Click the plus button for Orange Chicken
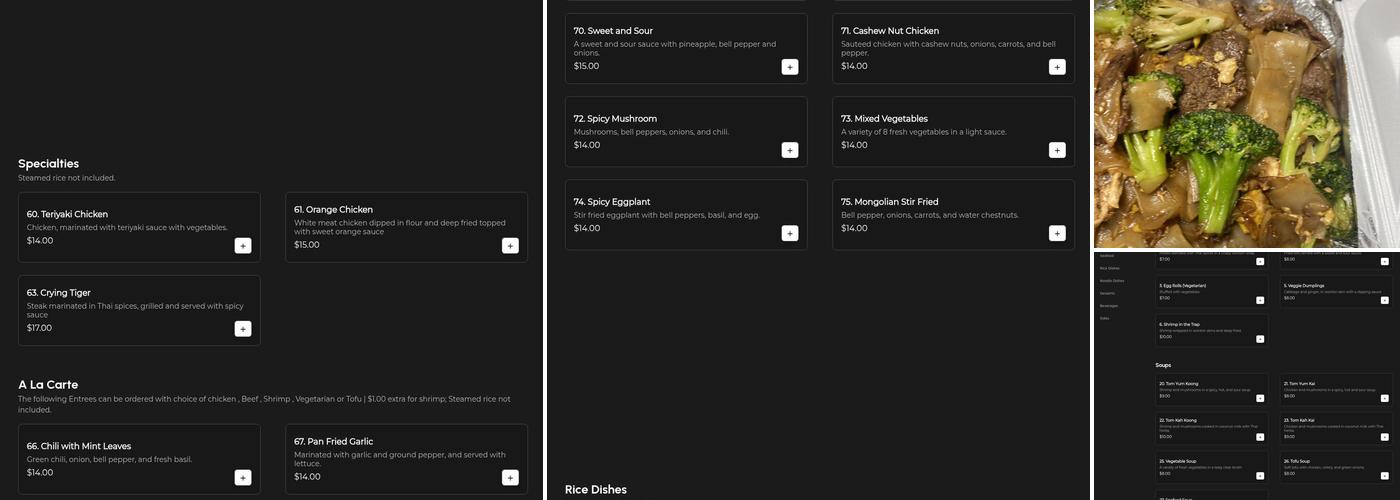Image resolution: width=1400 pixels, height=500 pixels. (x=510, y=246)
